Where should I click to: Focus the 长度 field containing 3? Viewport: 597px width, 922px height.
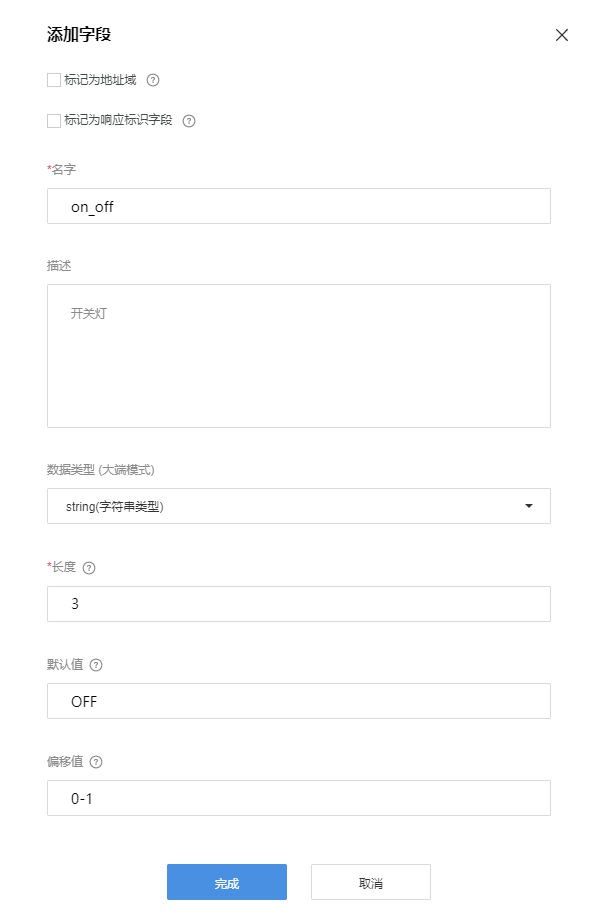[x=298, y=604]
